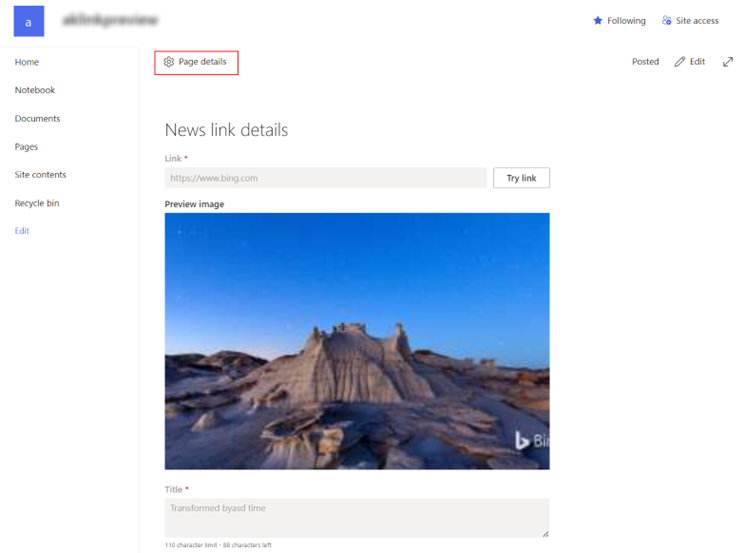Select Documents in the side navigation
744x553 pixels.
(37, 119)
